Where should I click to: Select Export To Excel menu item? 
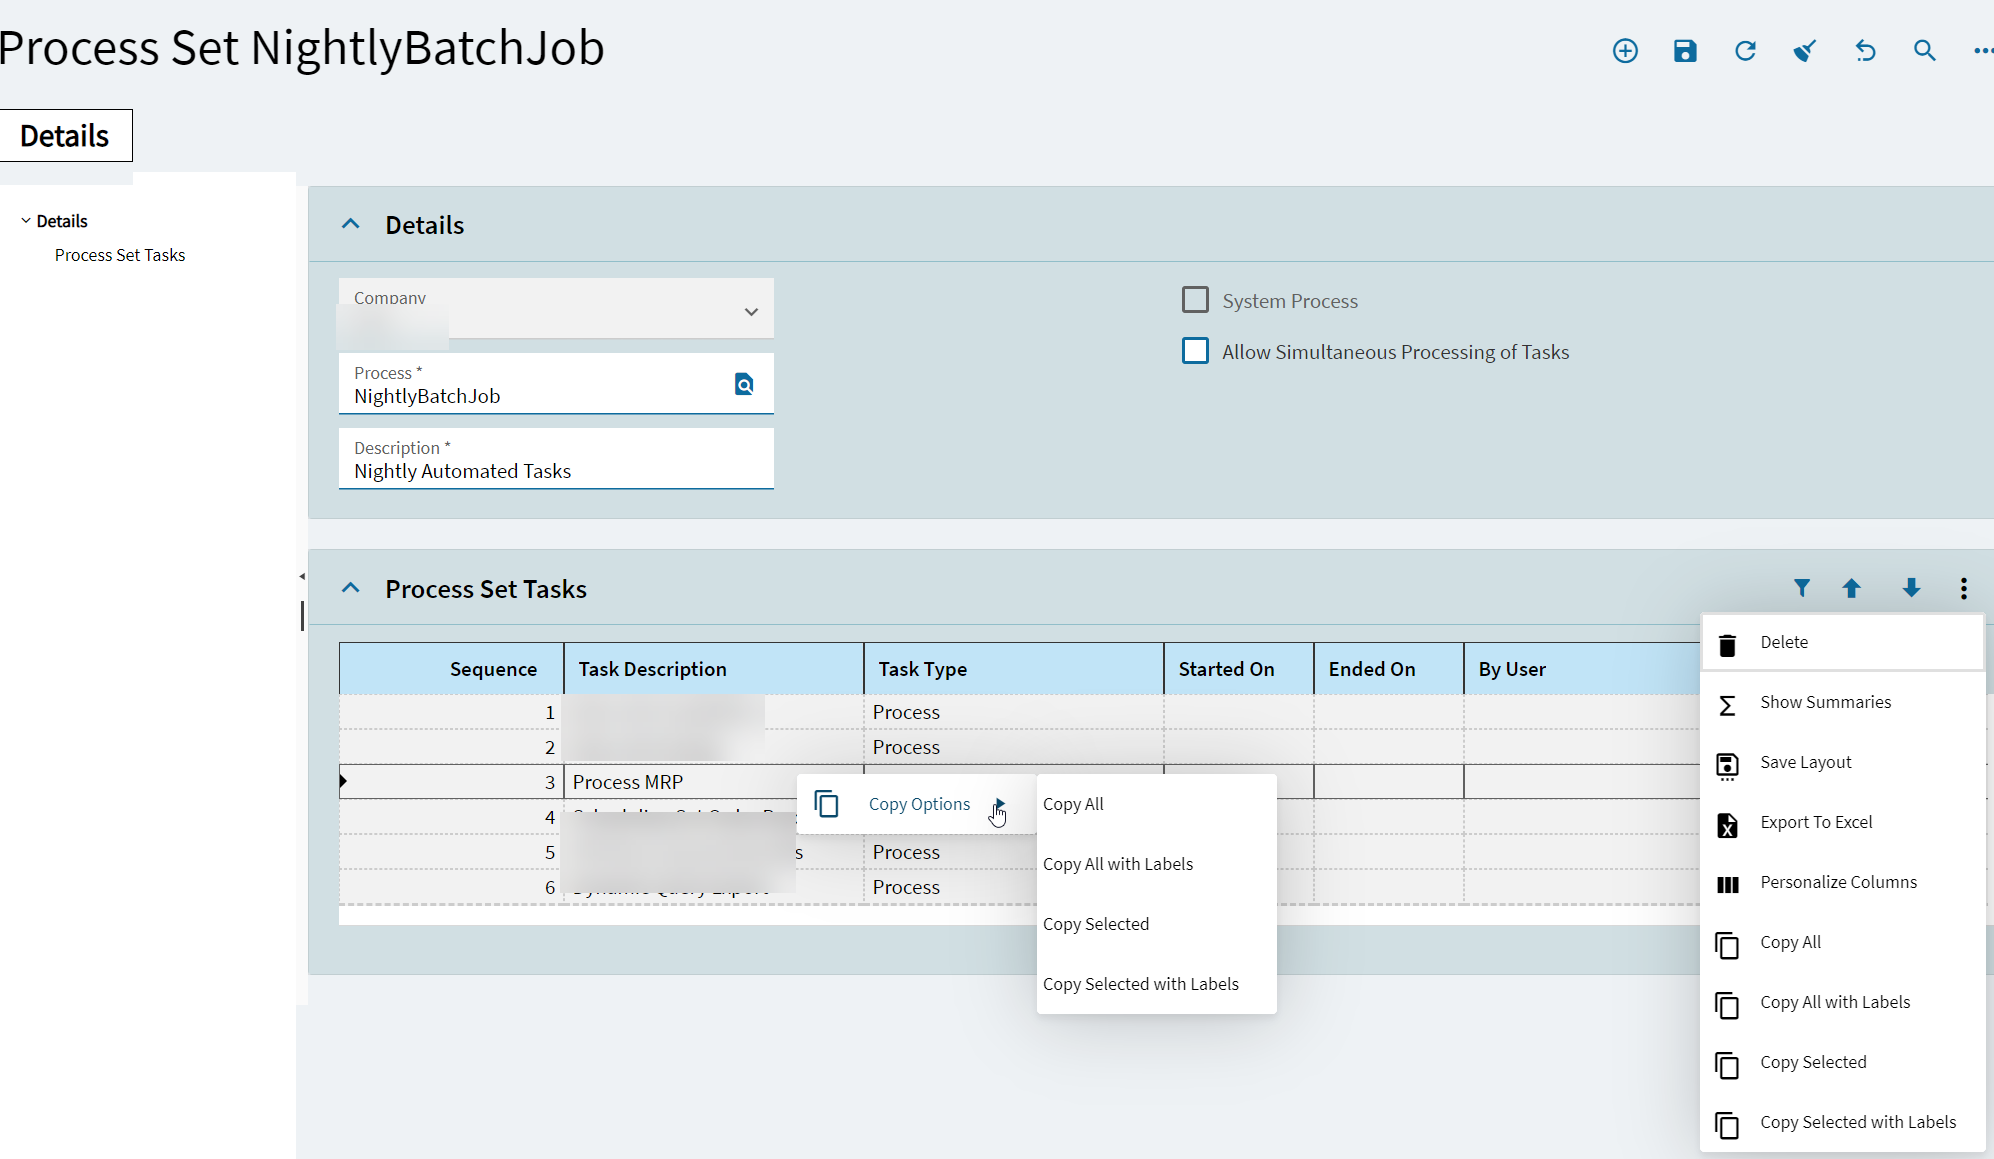click(x=1815, y=822)
